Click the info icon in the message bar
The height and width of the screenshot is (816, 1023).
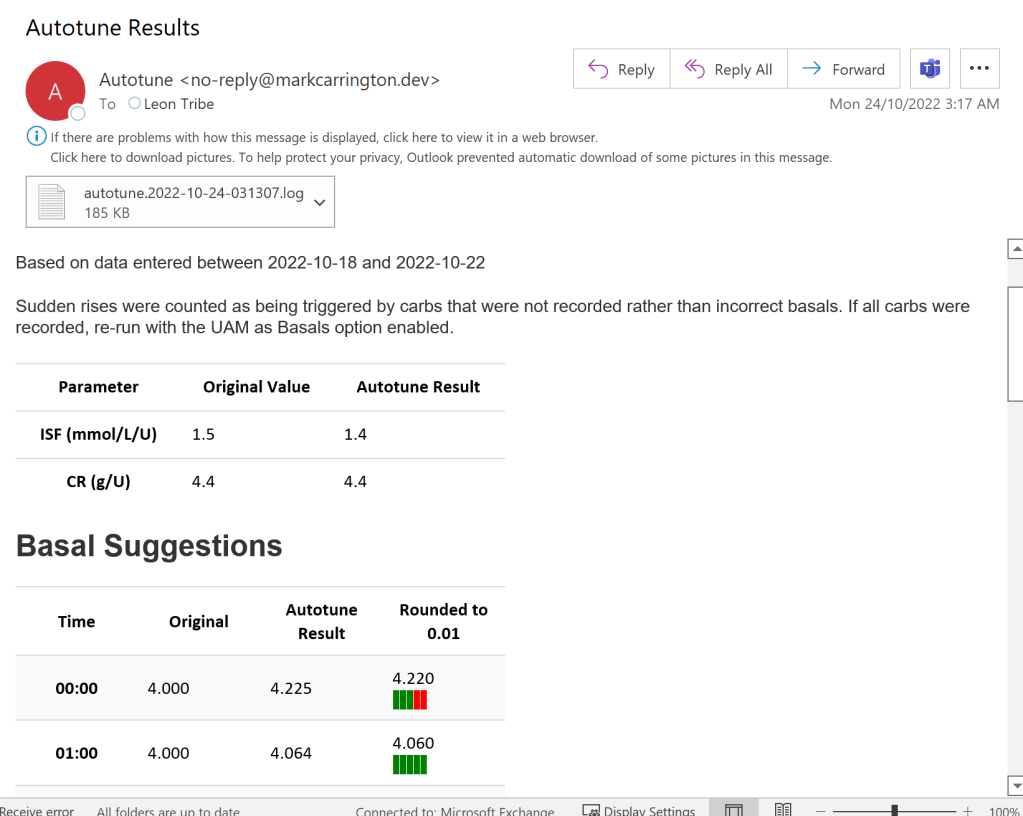(36, 137)
